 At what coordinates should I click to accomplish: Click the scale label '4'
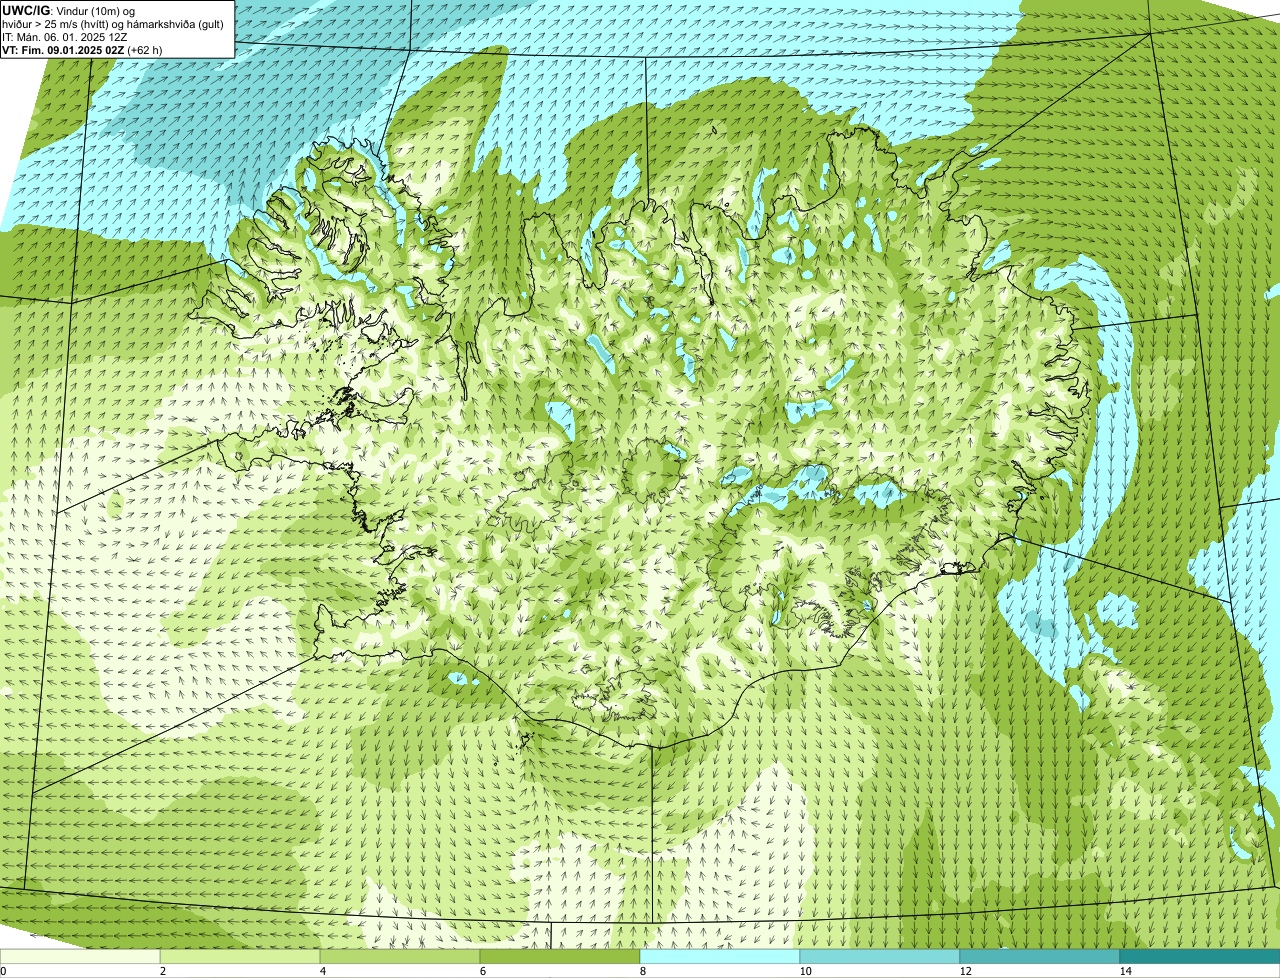pos(322,971)
